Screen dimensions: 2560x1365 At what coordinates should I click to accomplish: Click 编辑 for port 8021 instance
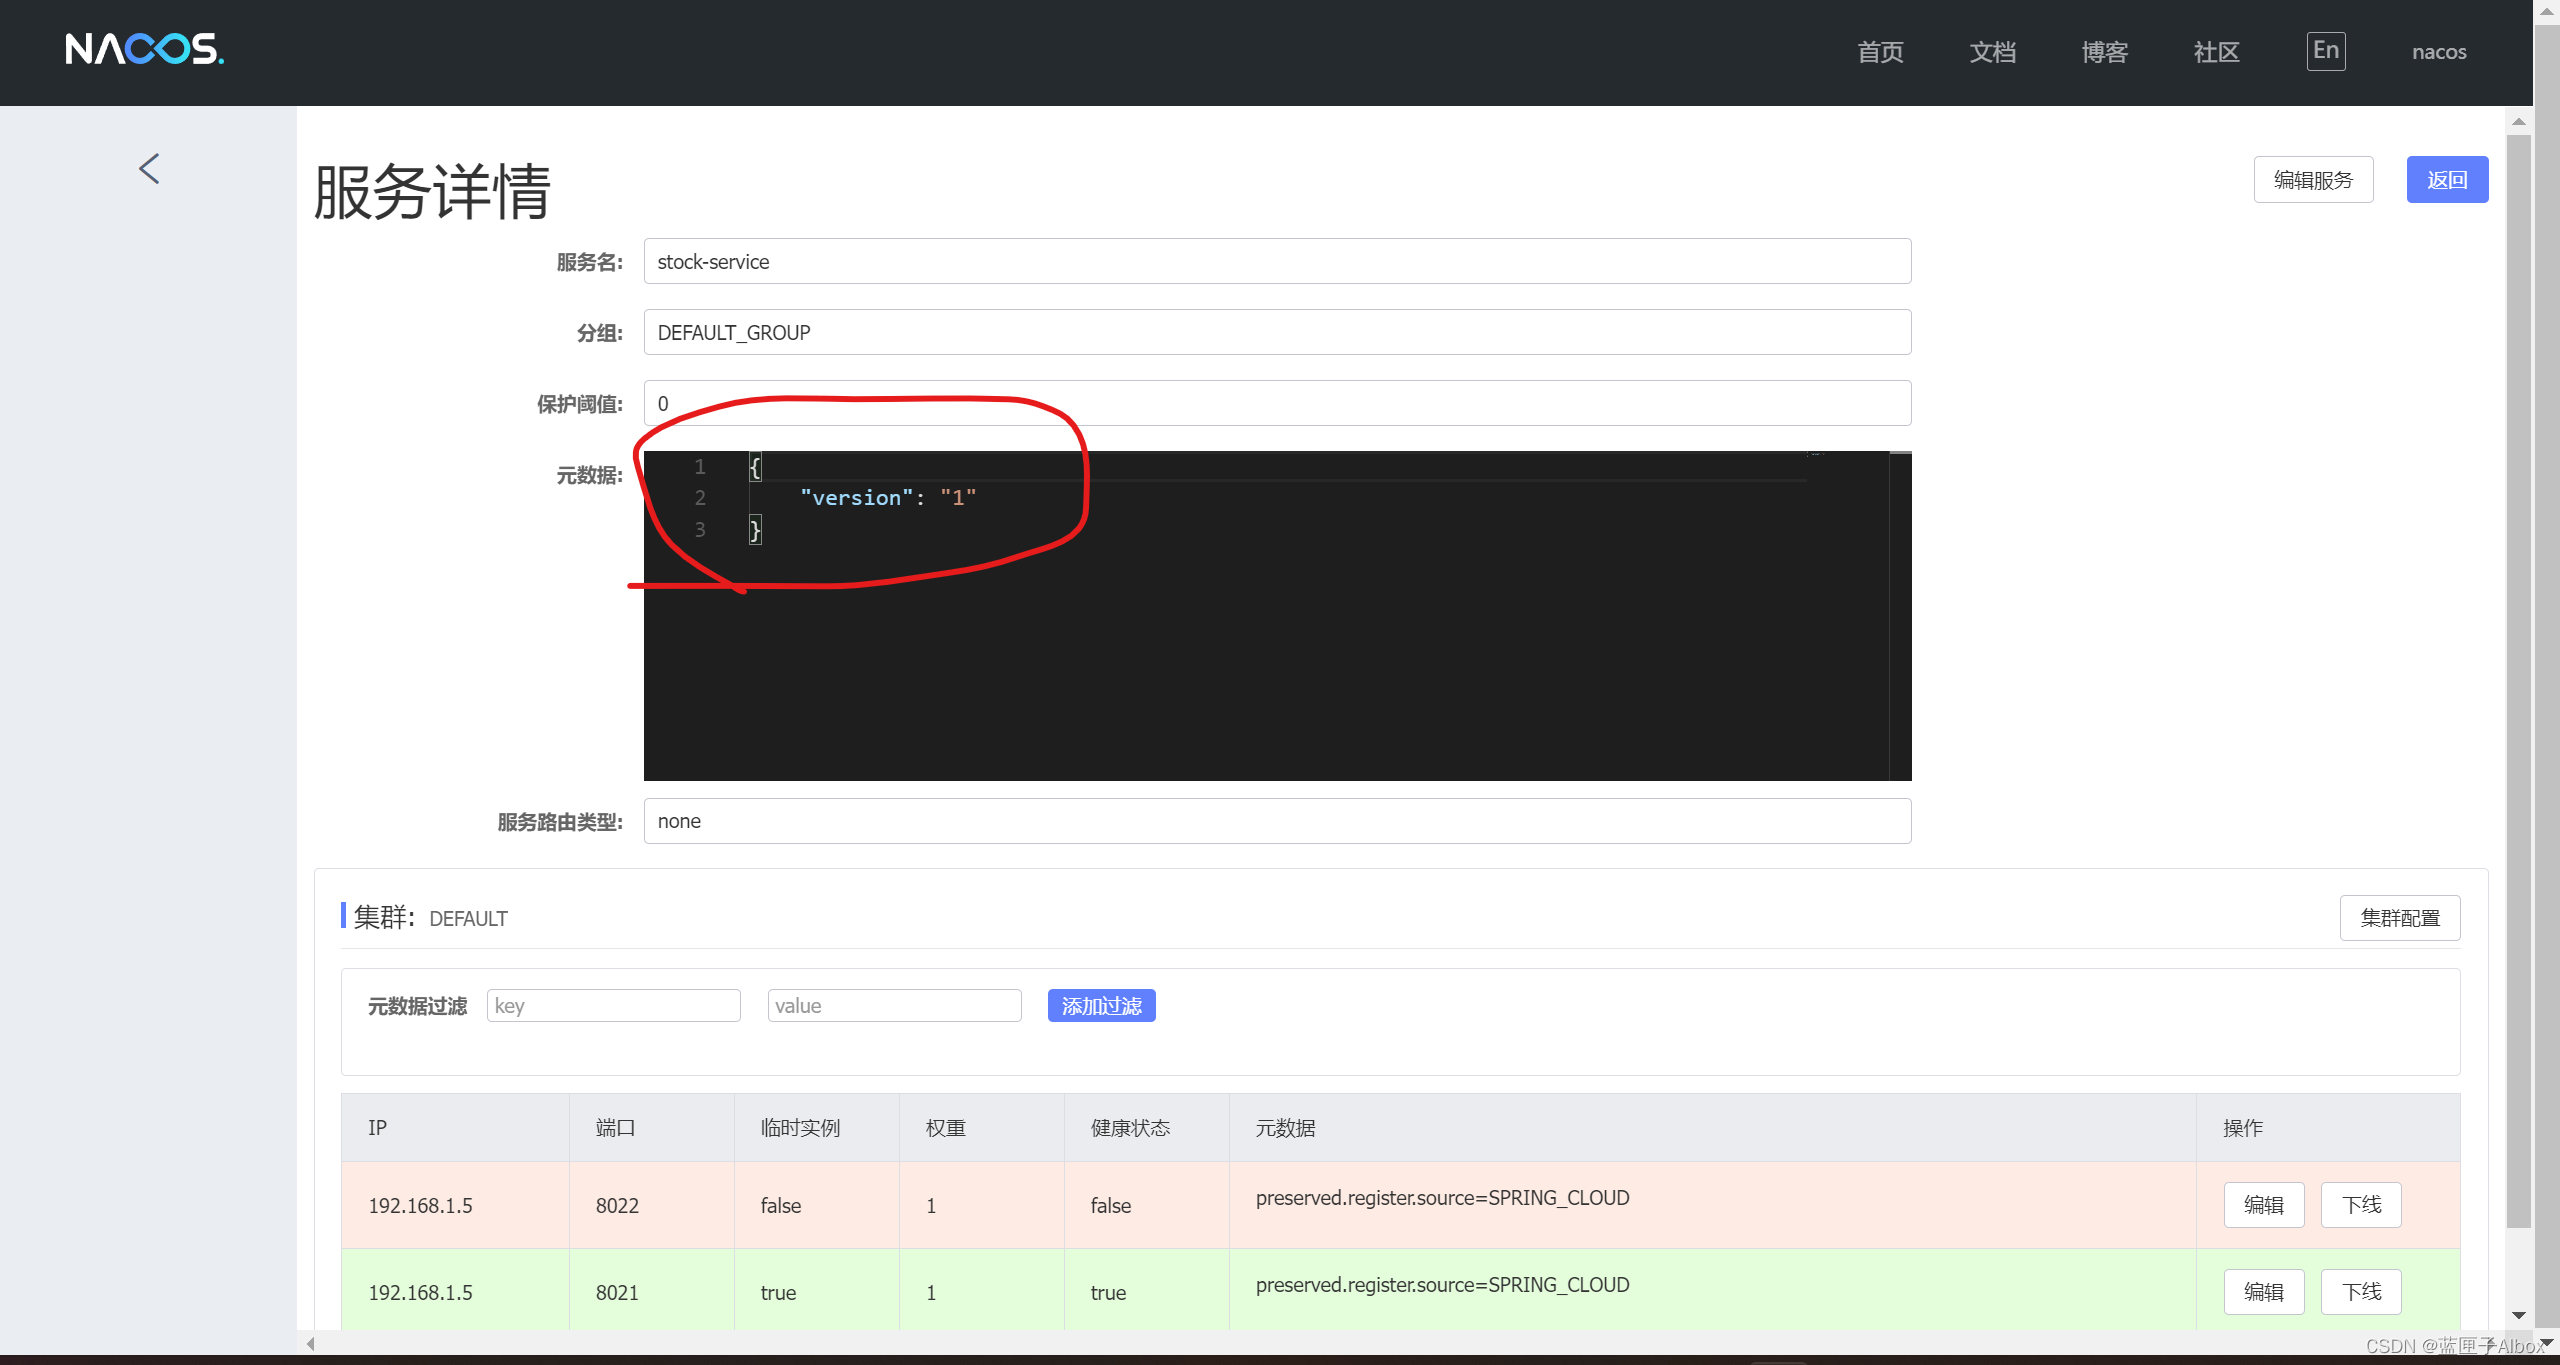pos(2263,1292)
